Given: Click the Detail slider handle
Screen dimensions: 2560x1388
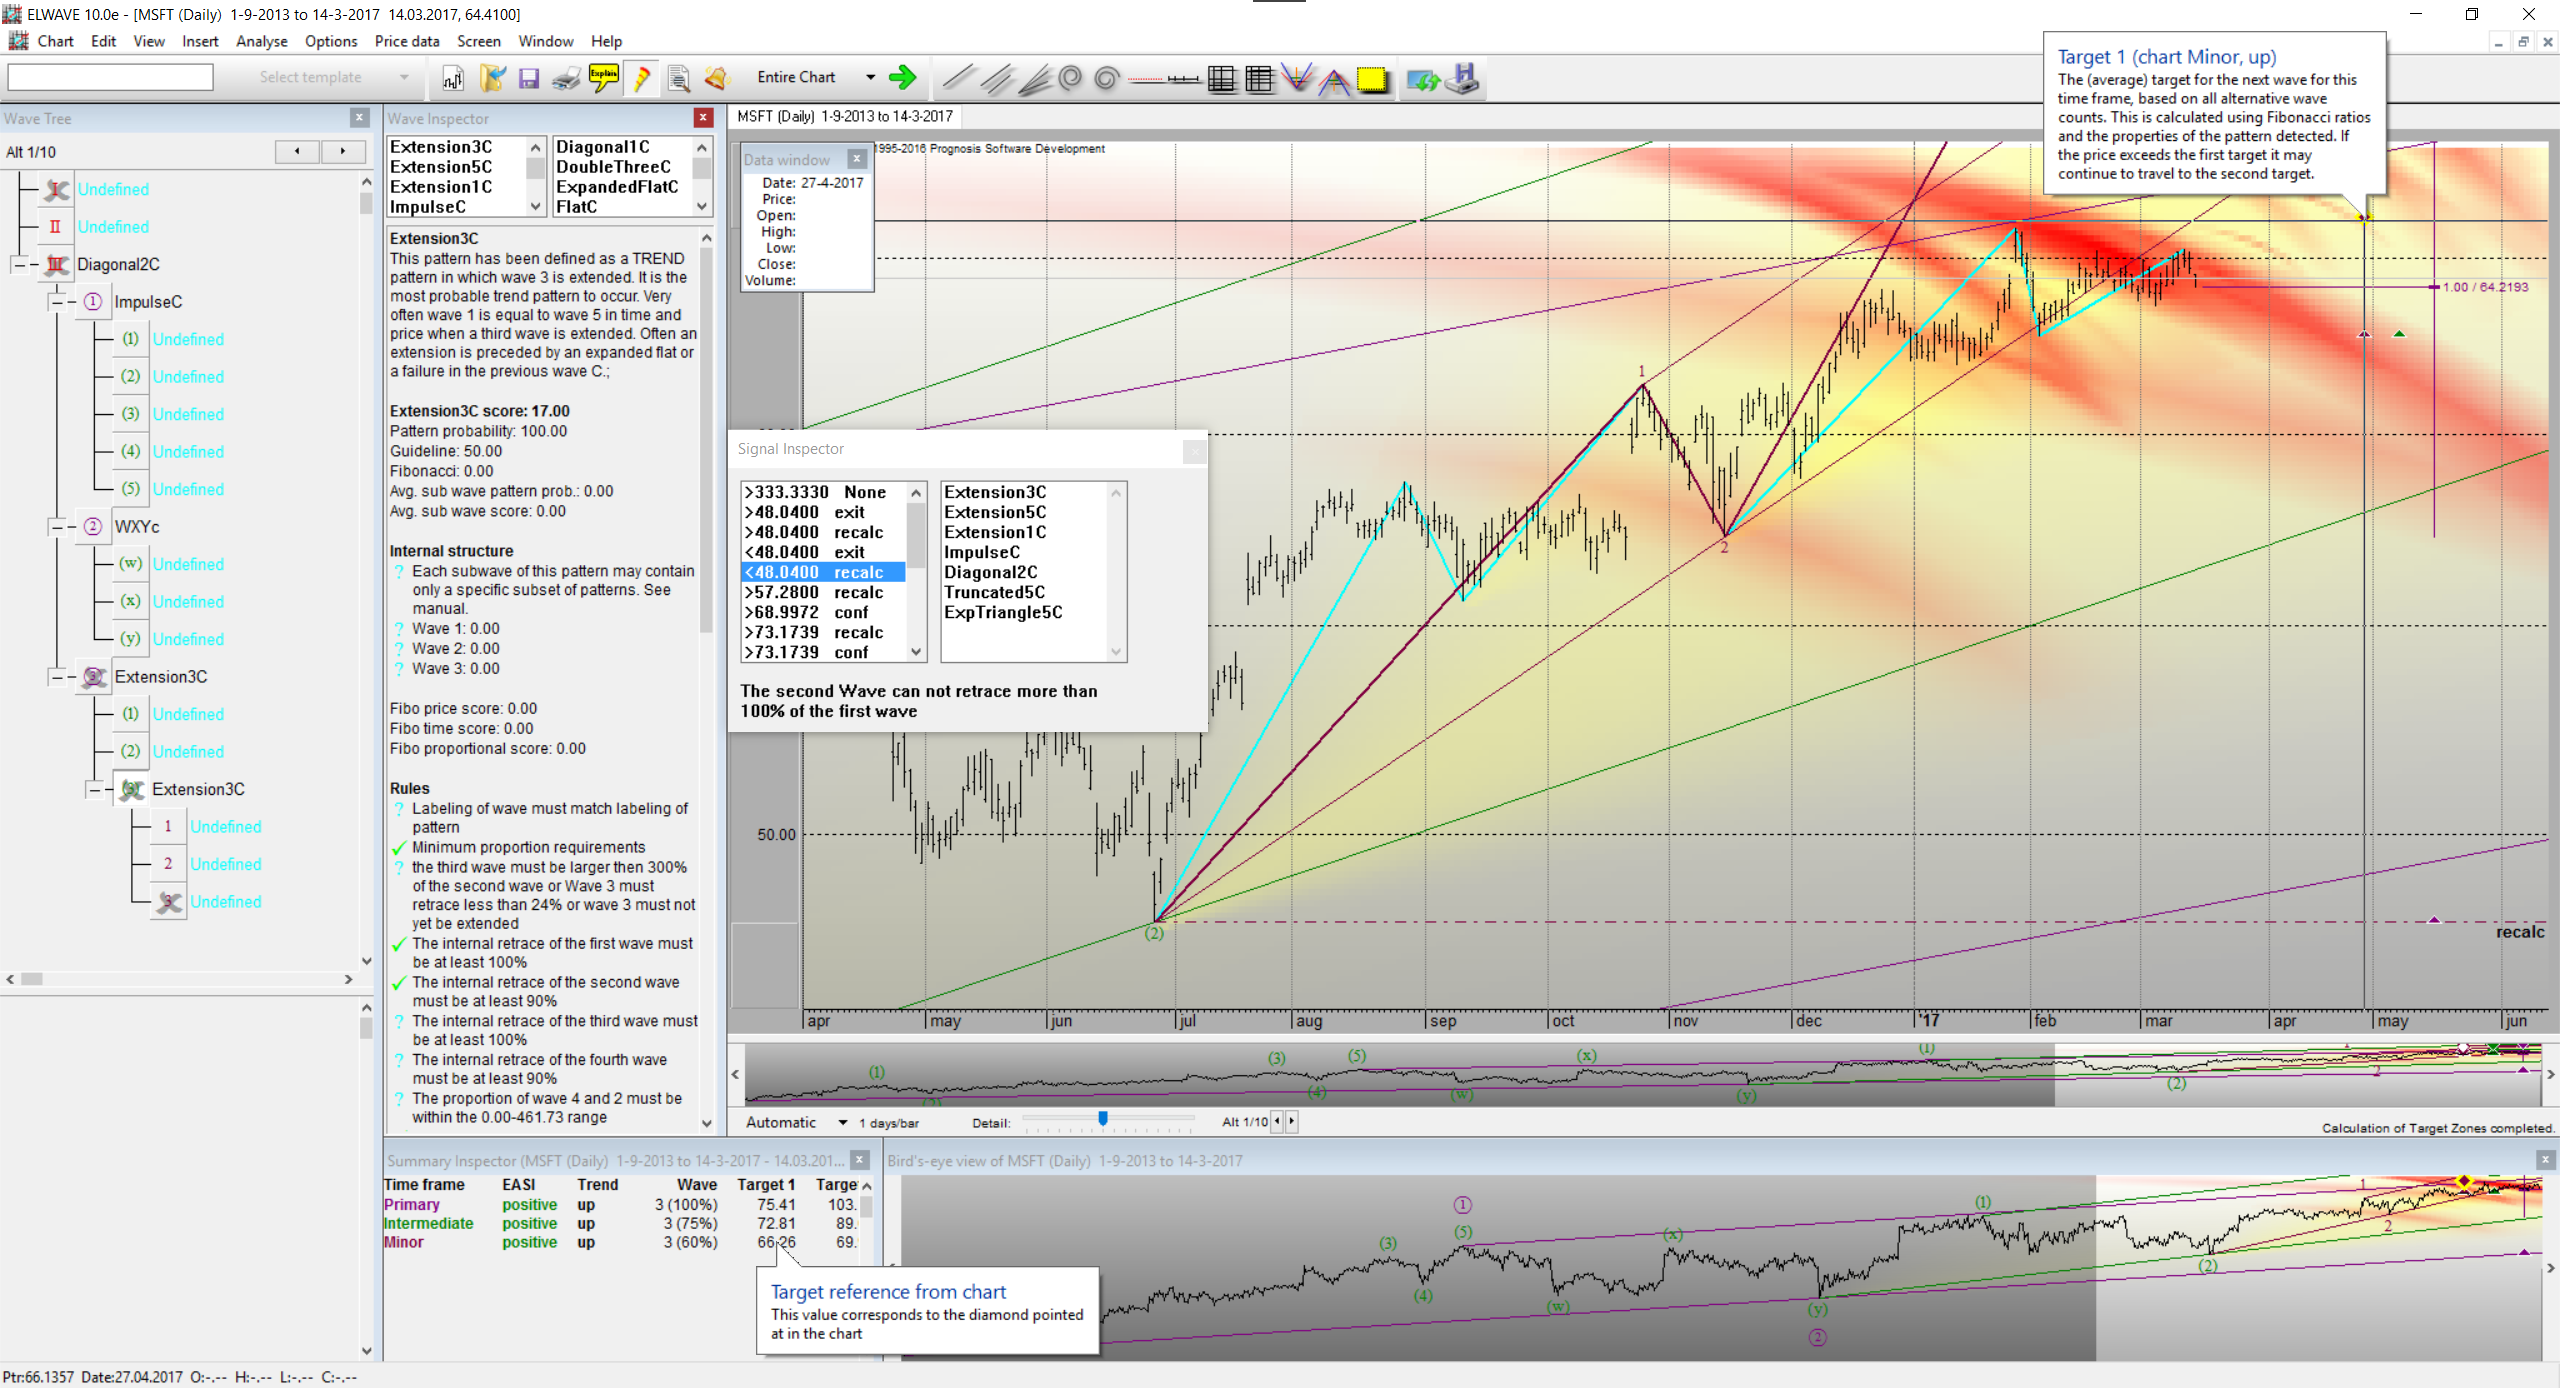Looking at the screenshot, I should coord(1102,1119).
